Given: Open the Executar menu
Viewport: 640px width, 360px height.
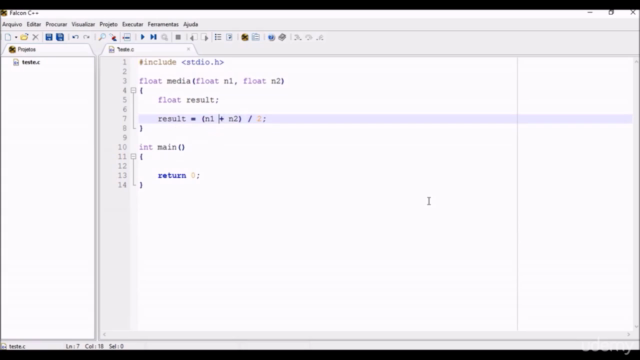Looking at the screenshot, I should point(133,24).
